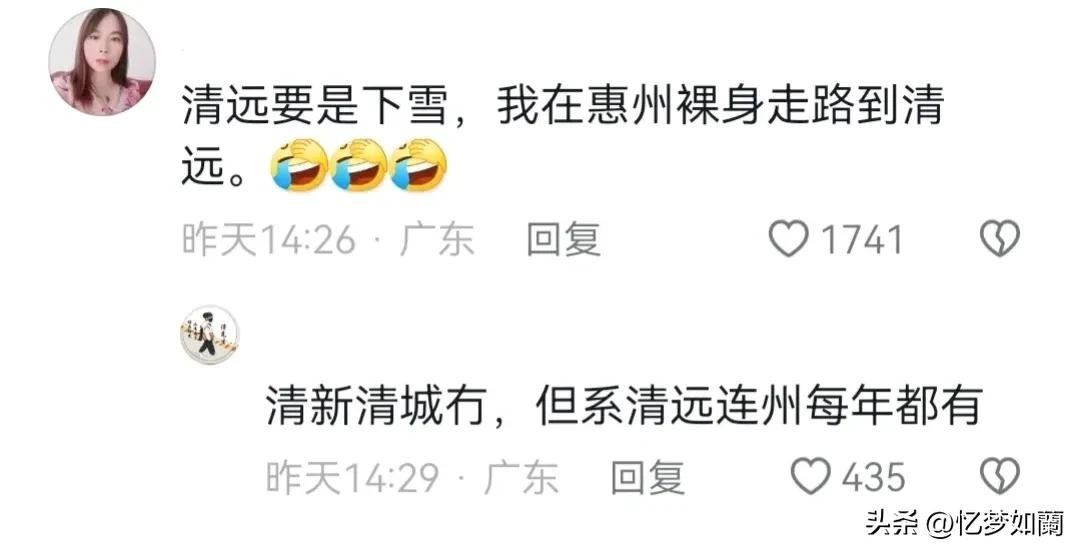Viewport: 1080px width, 553px height.
Task: Like the reply with 435 likes
Action: tap(811, 477)
